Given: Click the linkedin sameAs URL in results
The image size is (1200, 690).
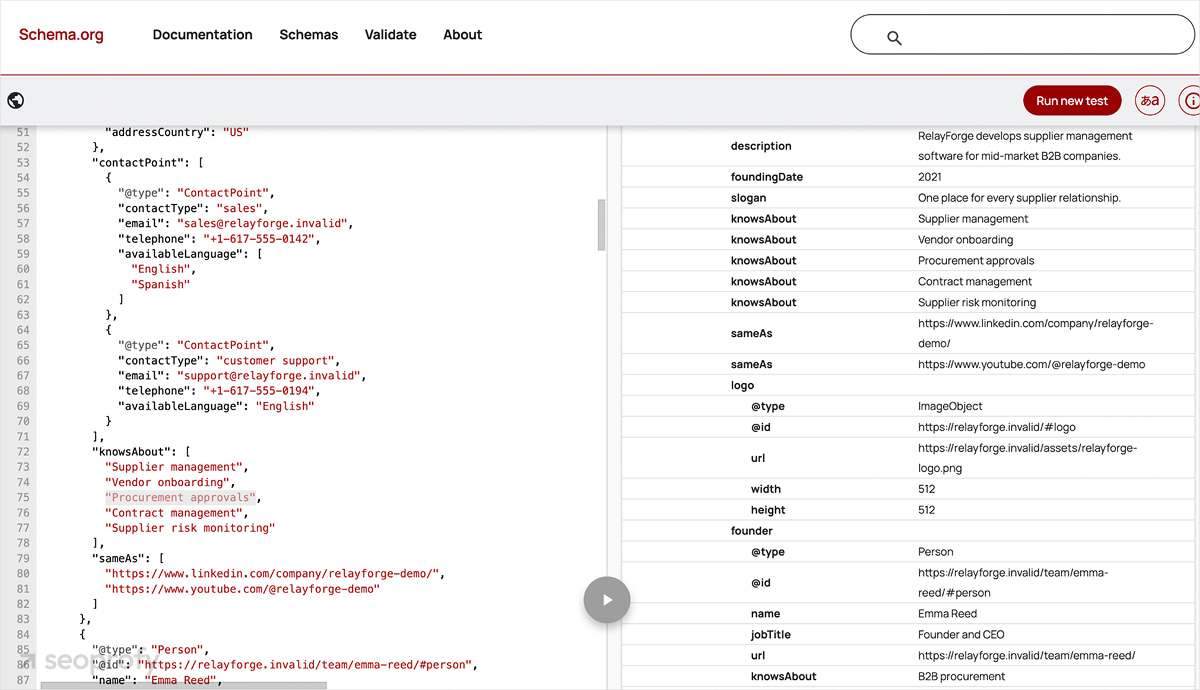Looking at the screenshot, I should point(1035,333).
